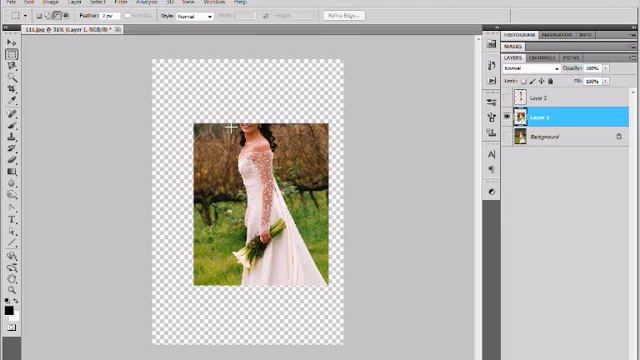The image size is (640, 360).
Task: Click the Feather input field
Action: point(110,16)
